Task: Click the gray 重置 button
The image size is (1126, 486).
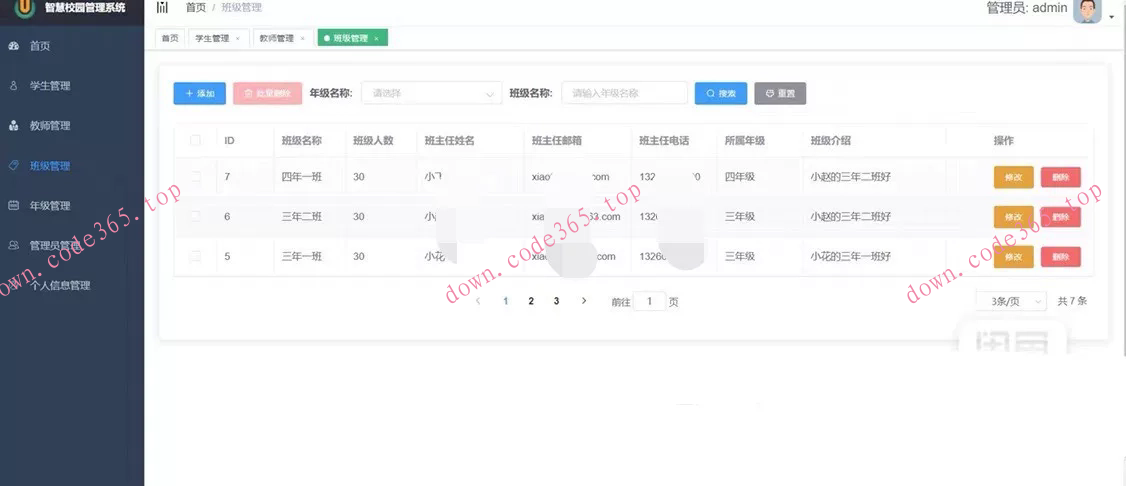Action: pyautogui.click(x=780, y=93)
